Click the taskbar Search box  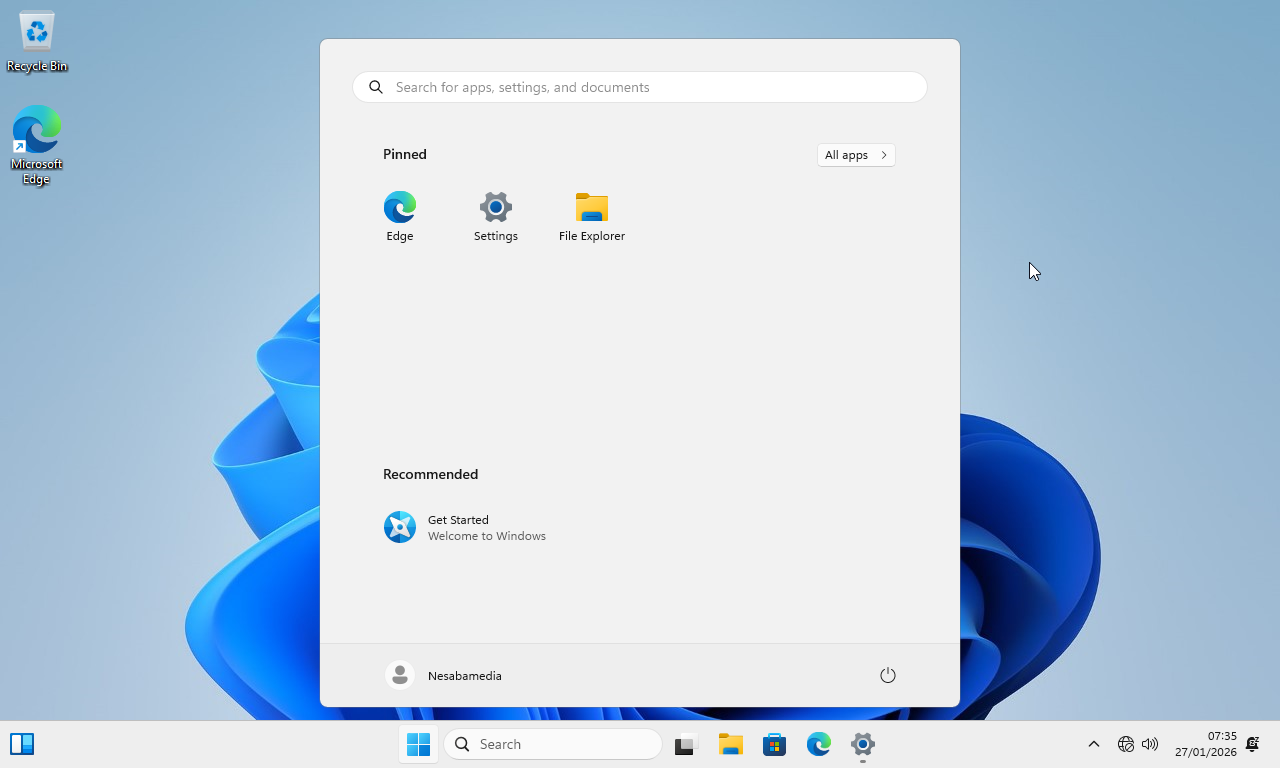553,744
